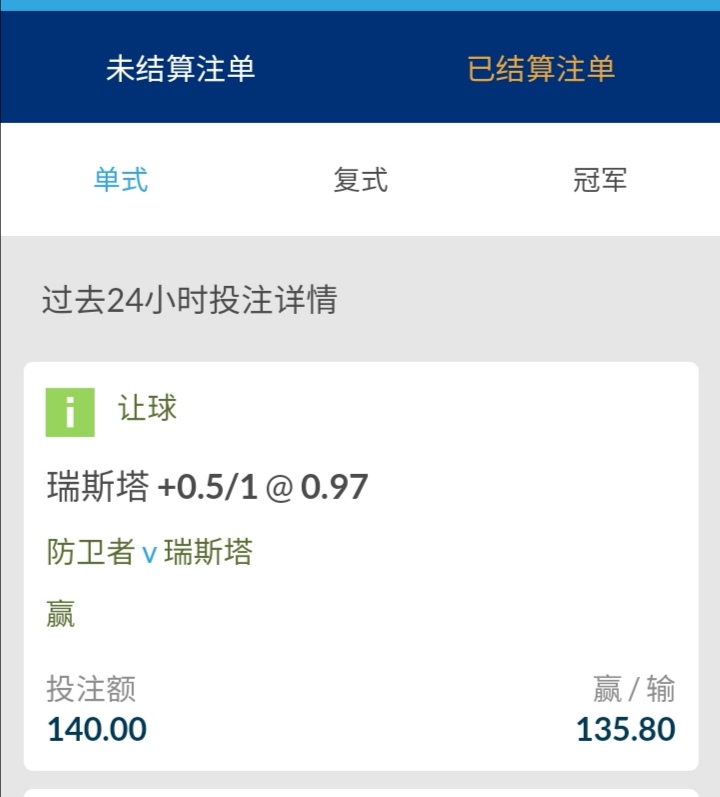Click 瑞斯塔 in the match line
Image resolution: width=720 pixels, height=797 pixels.
[x=208, y=552]
